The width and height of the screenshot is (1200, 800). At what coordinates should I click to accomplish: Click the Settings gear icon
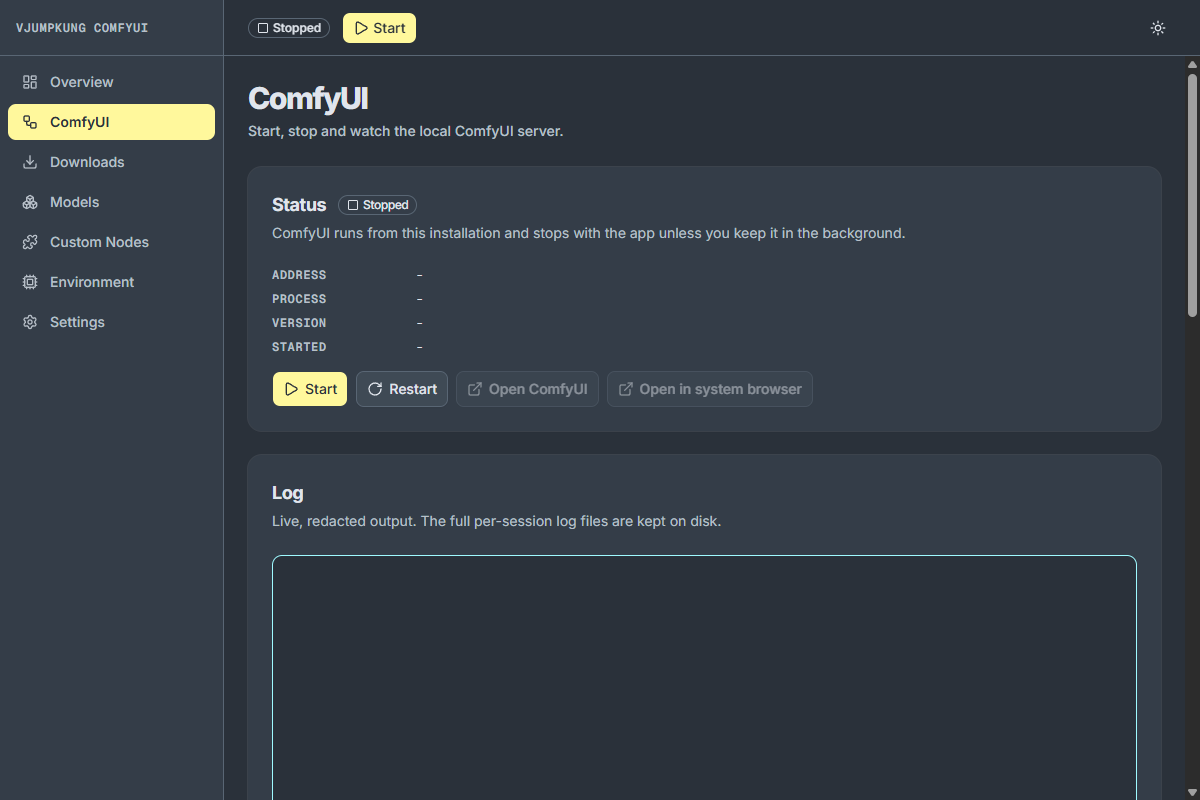click(x=30, y=322)
